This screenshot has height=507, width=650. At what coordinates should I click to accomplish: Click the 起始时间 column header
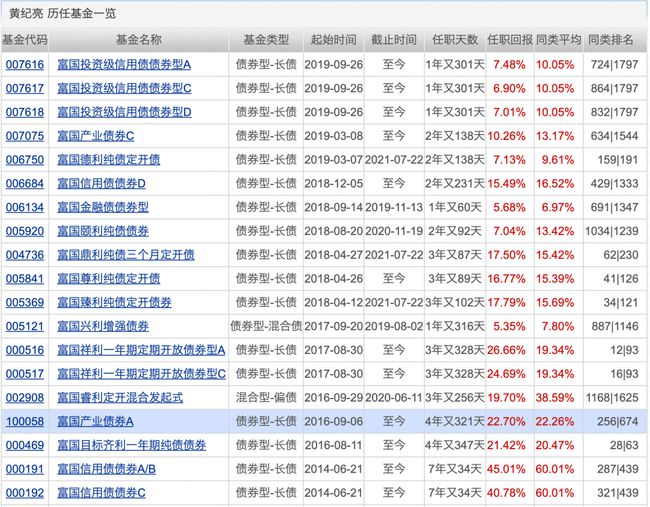pos(334,40)
